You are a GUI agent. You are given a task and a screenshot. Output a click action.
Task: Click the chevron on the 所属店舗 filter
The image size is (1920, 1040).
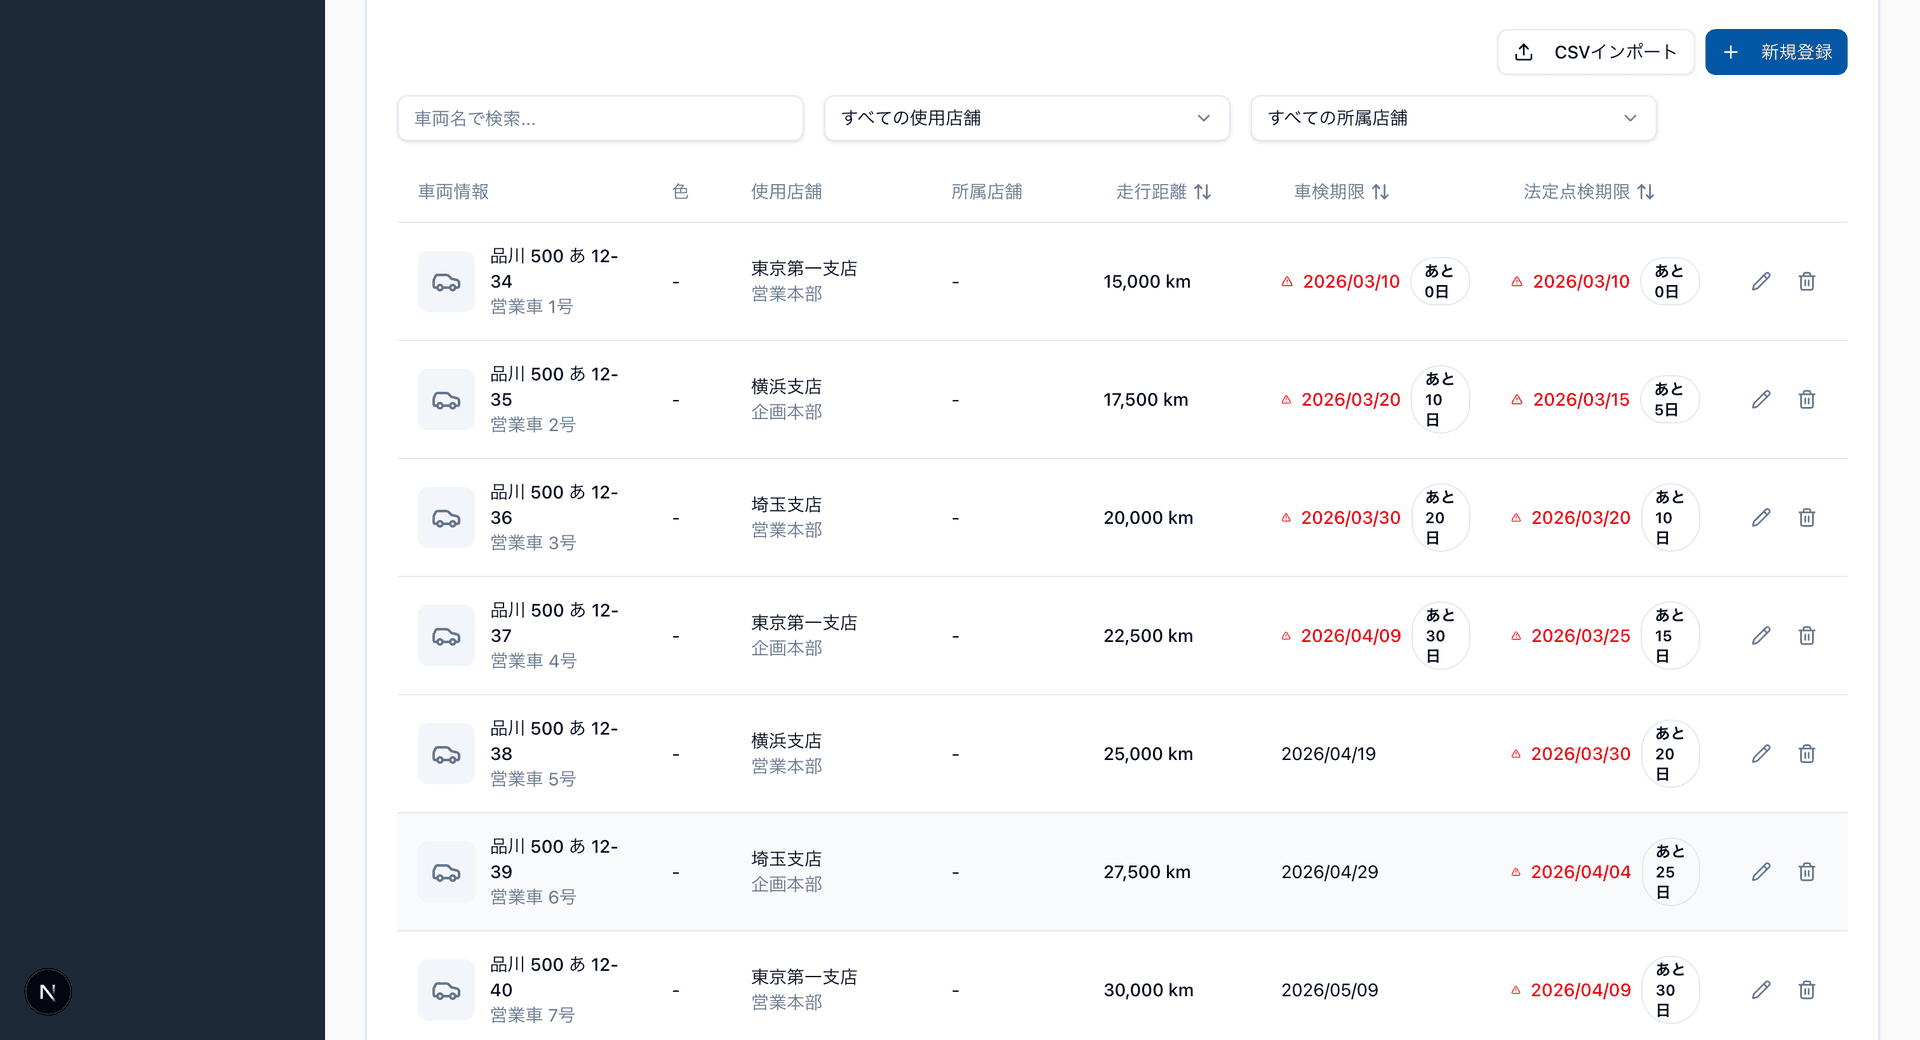coord(1630,118)
